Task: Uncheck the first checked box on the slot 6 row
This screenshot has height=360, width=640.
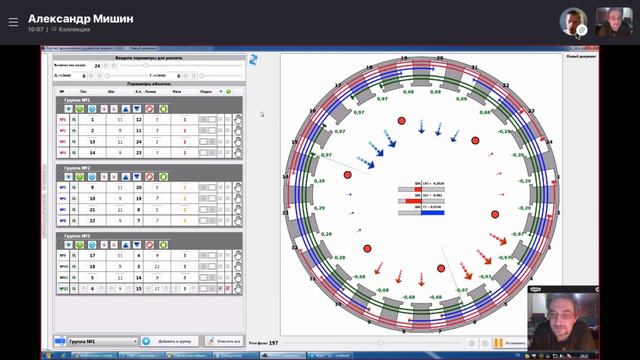Action: pos(220,289)
